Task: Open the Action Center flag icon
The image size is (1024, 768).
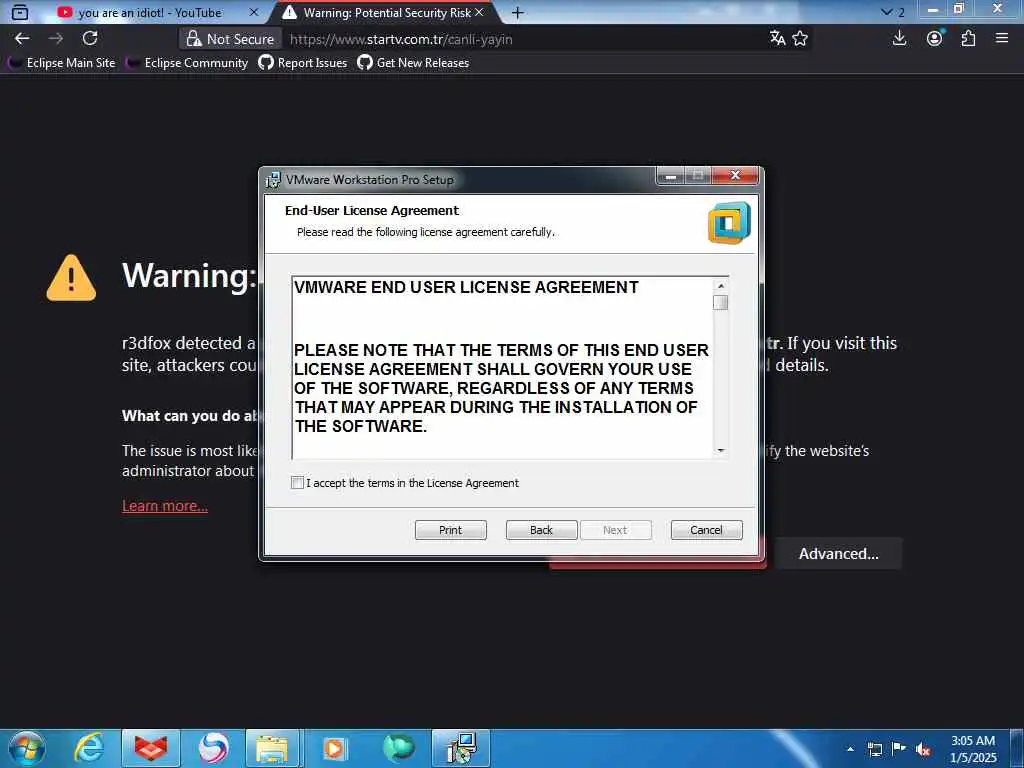Action: click(x=899, y=749)
